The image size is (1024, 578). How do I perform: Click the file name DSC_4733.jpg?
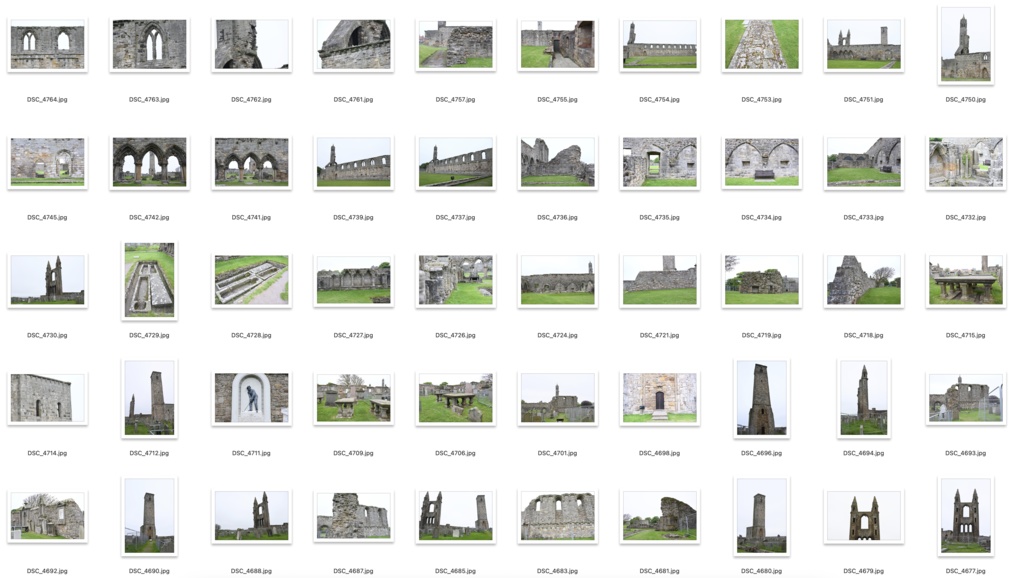(x=863, y=217)
